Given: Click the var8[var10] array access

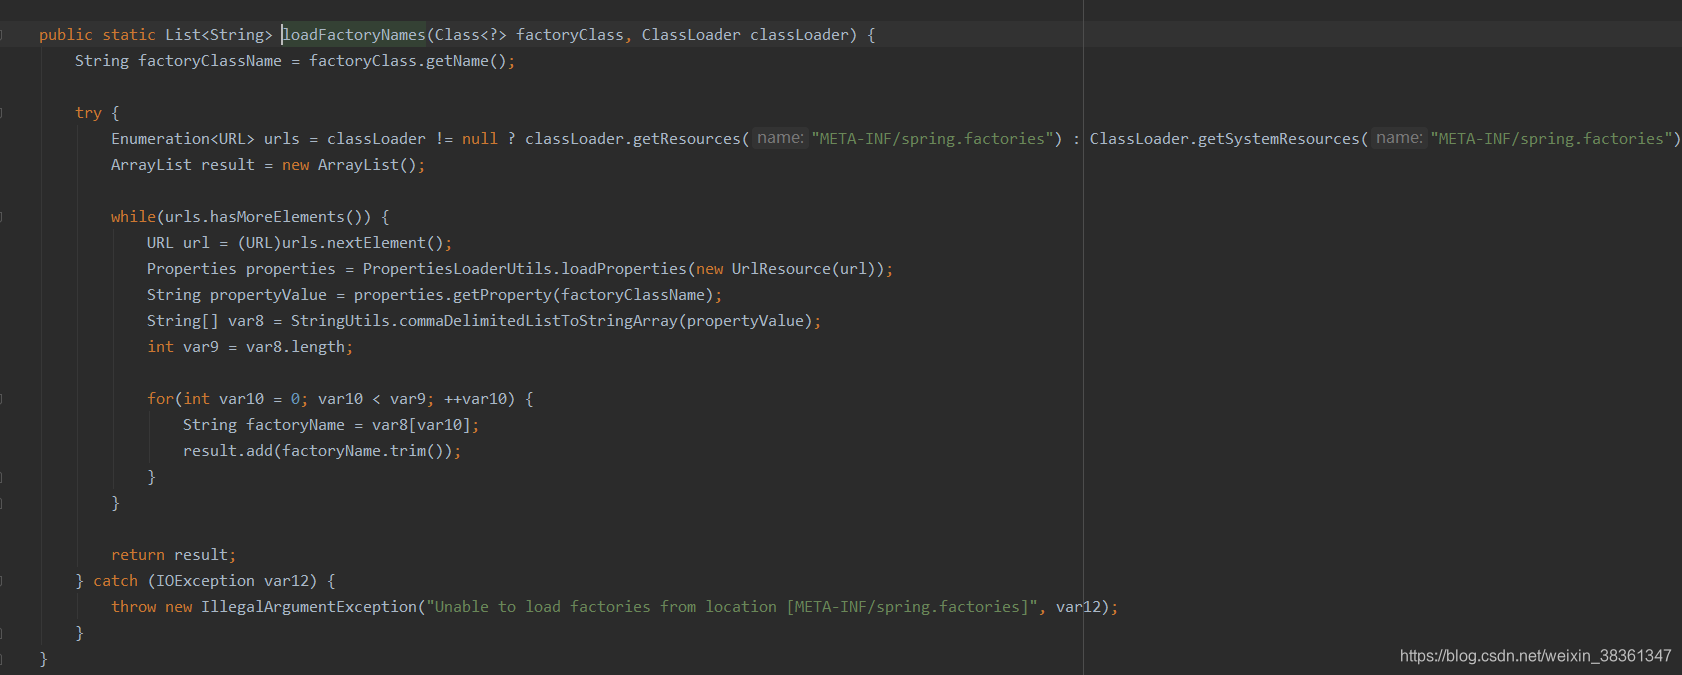Looking at the screenshot, I should coord(421,425).
